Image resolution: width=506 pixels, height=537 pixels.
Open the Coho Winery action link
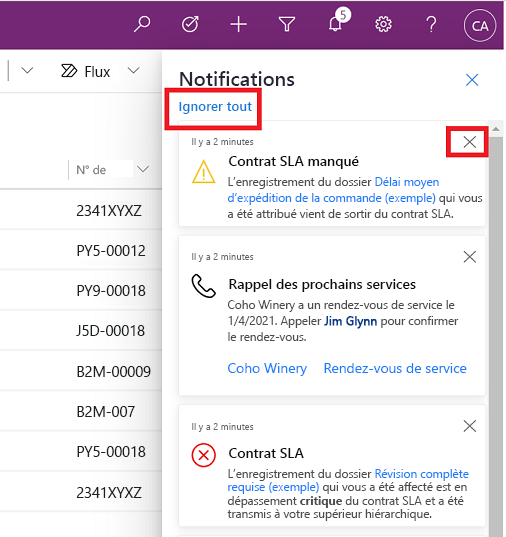point(267,369)
